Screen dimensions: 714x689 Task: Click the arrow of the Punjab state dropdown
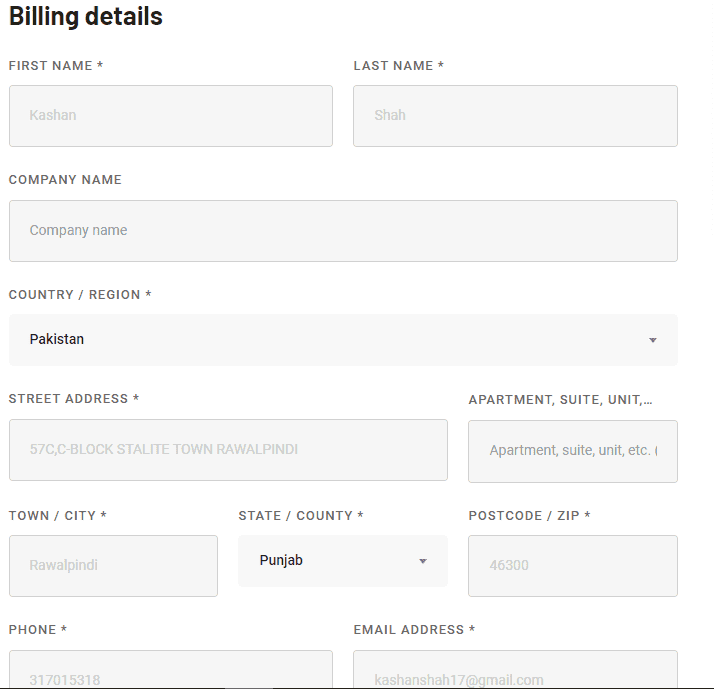click(423, 561)
